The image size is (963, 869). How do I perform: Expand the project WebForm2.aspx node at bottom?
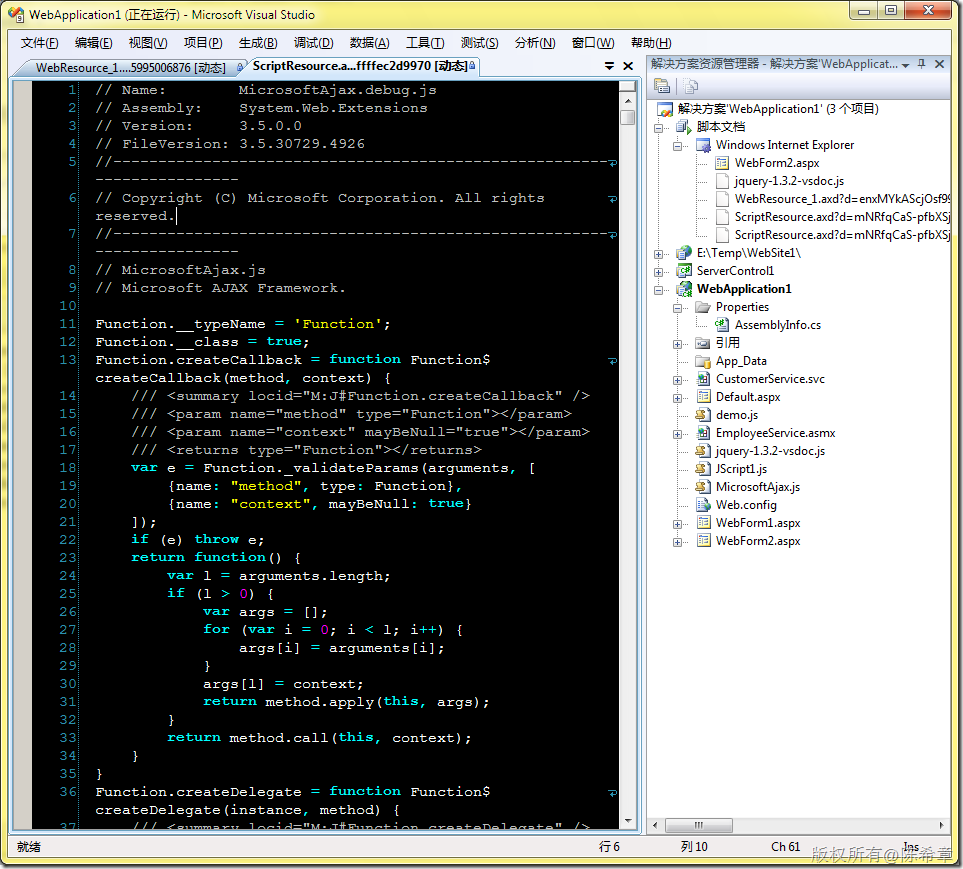(677, 542)
